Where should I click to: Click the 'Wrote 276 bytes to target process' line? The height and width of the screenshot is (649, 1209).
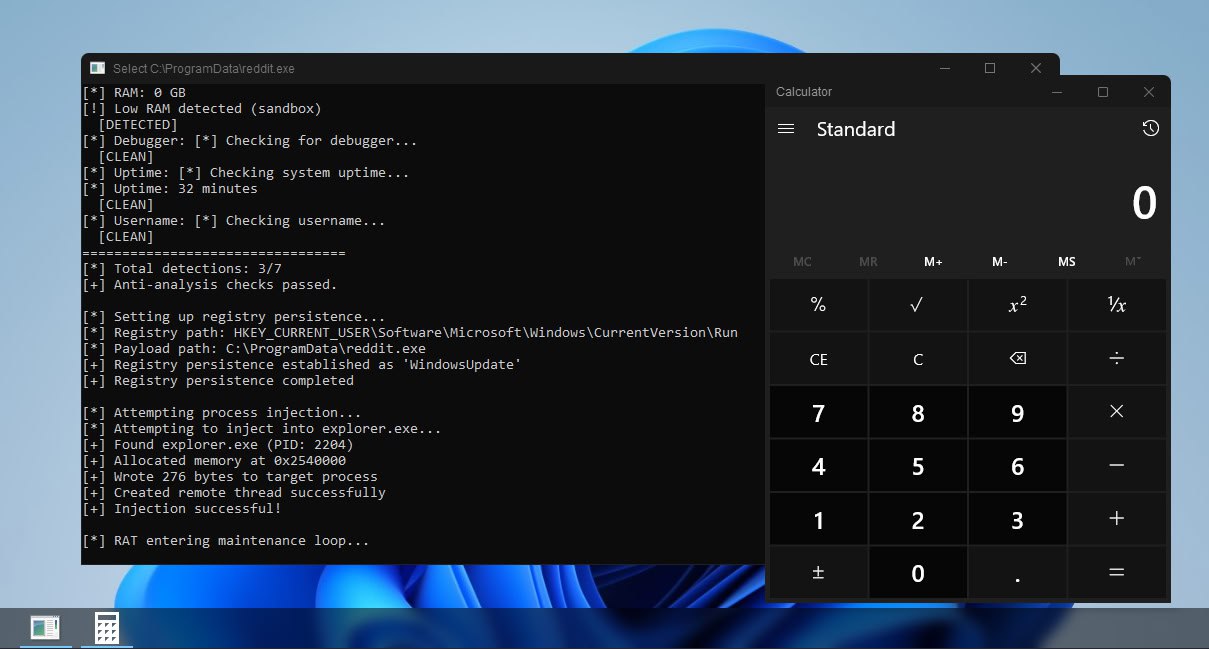(x=230, y=477)
